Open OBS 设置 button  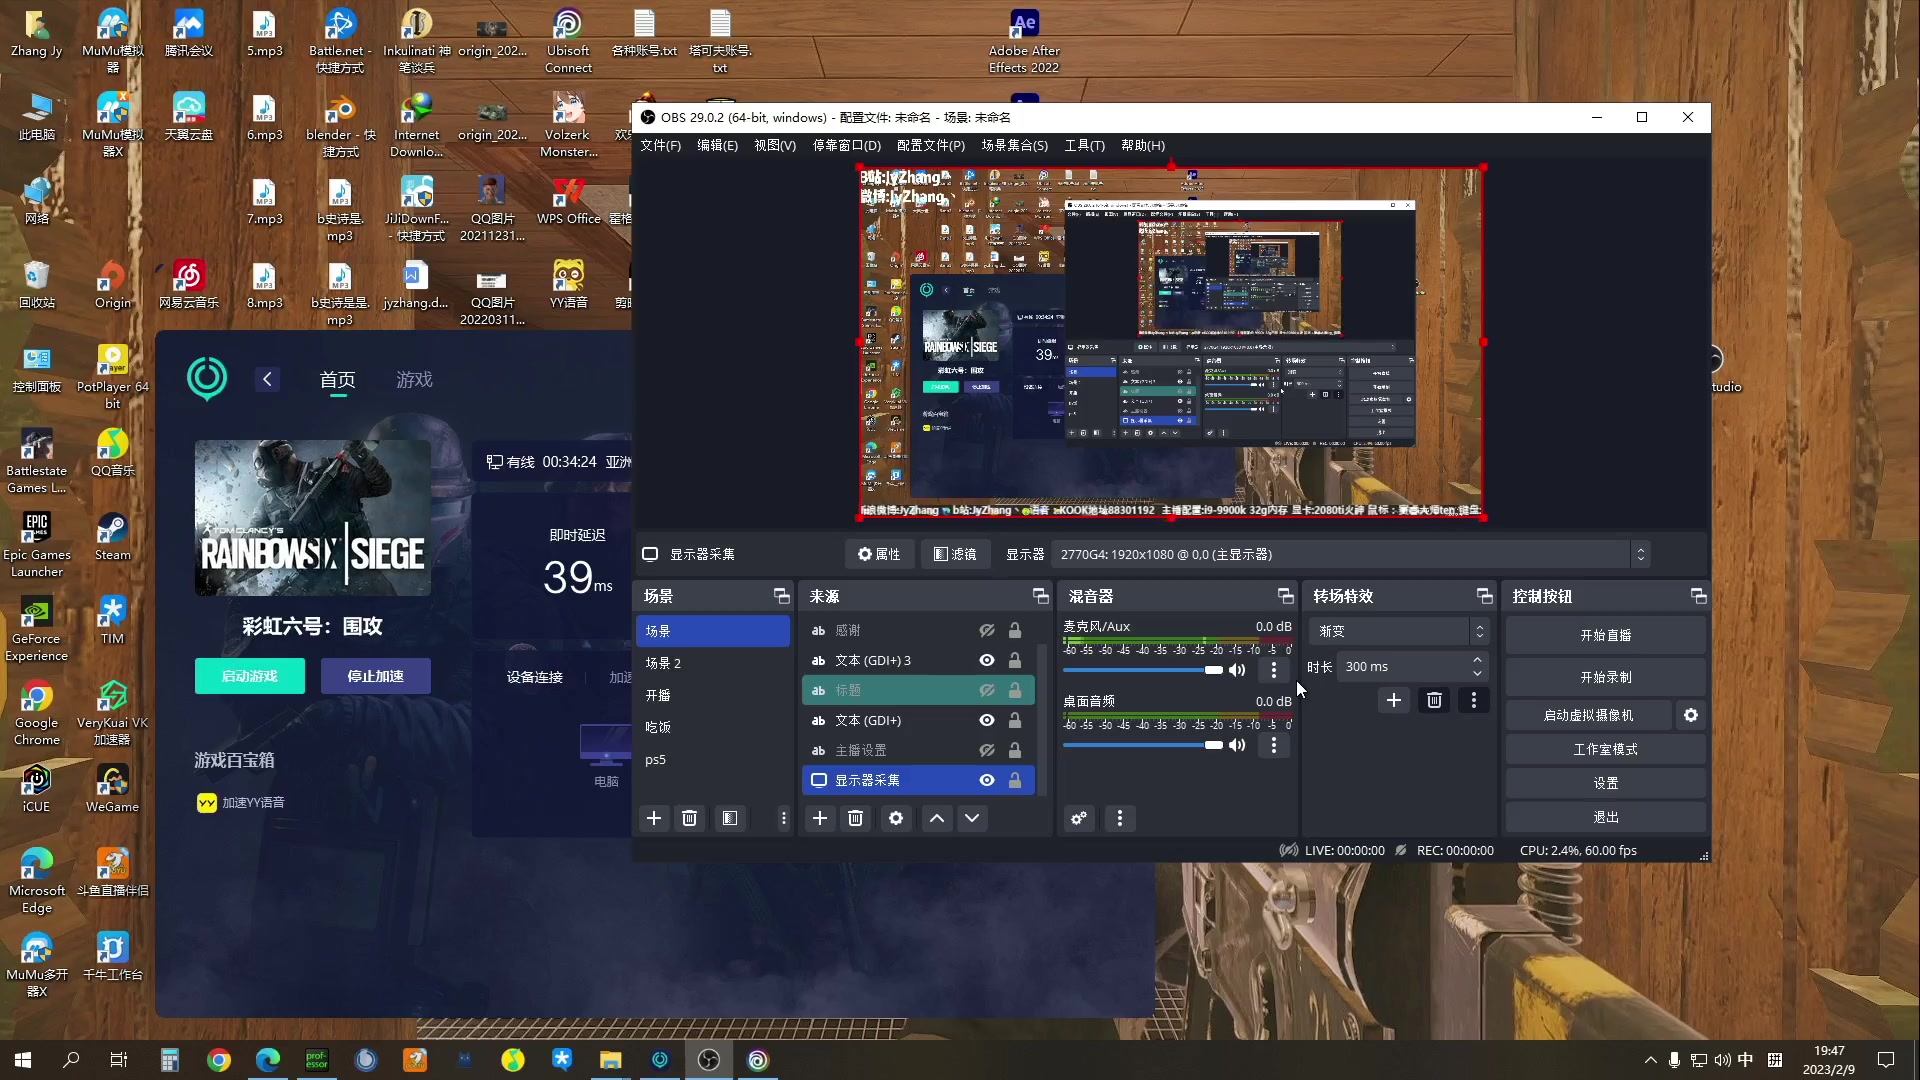coord(1605,783)
